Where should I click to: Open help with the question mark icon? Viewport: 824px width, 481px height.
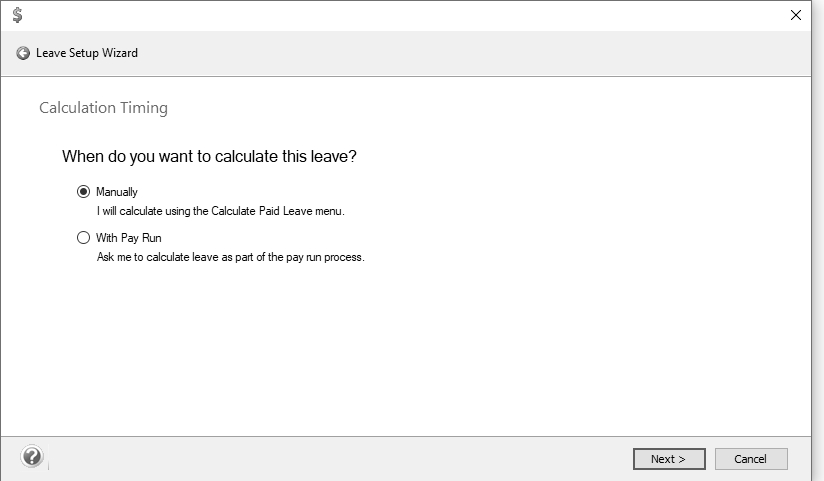[32, 456]
